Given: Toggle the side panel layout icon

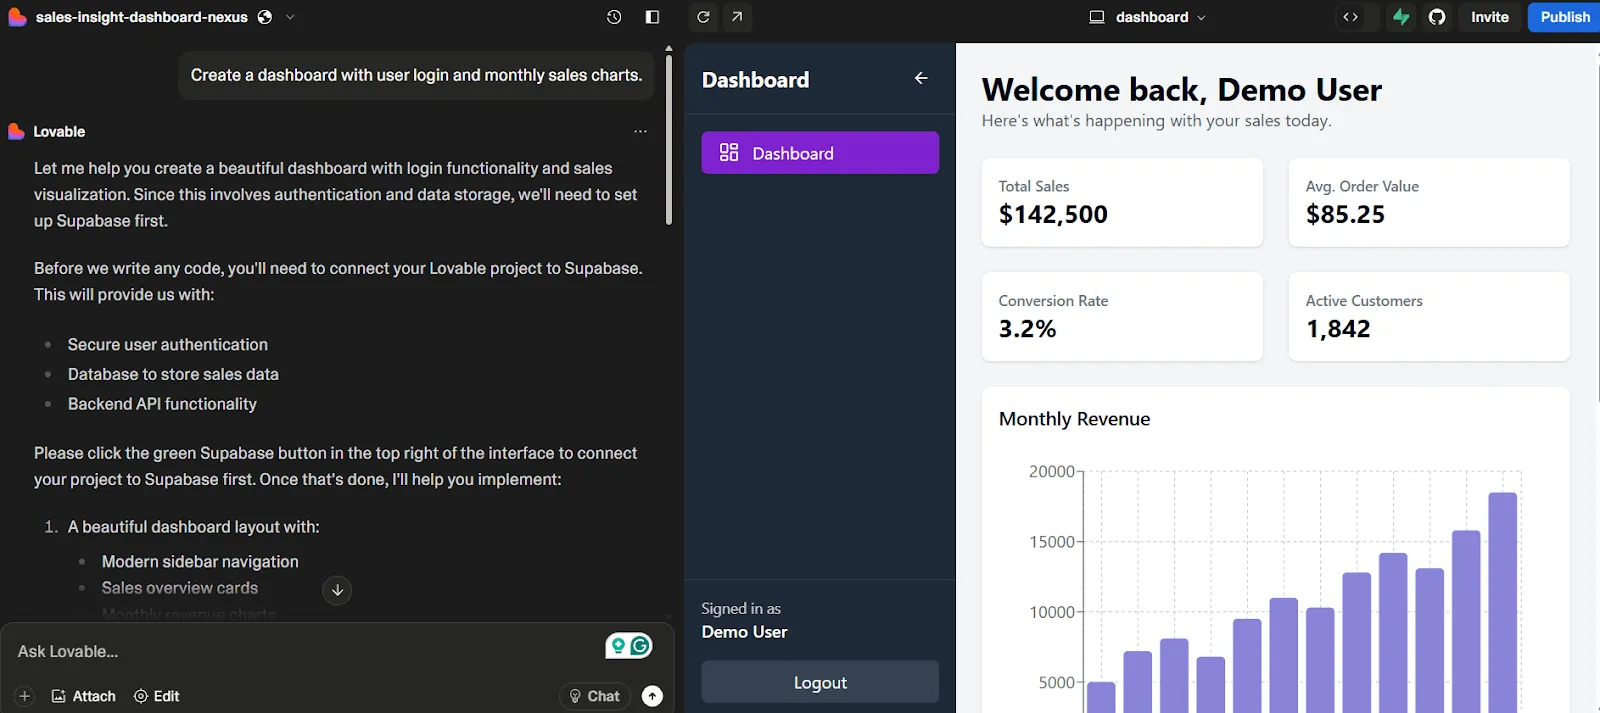Looking at the screenshot, I should (652, 17).
